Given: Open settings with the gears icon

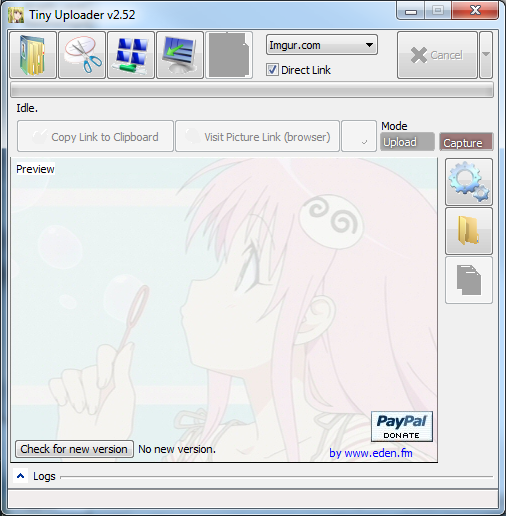Looking at the screenshot, I should (469, 182).
